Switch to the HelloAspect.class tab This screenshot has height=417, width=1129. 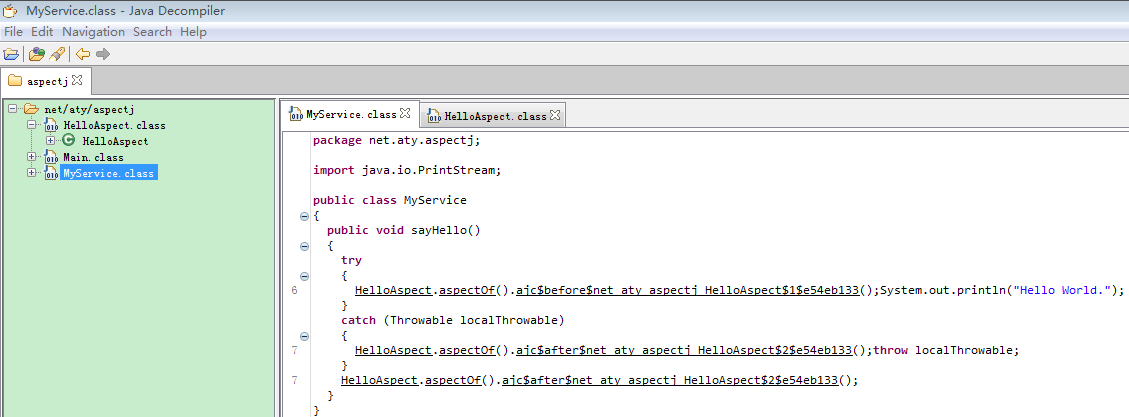(493, 115)
